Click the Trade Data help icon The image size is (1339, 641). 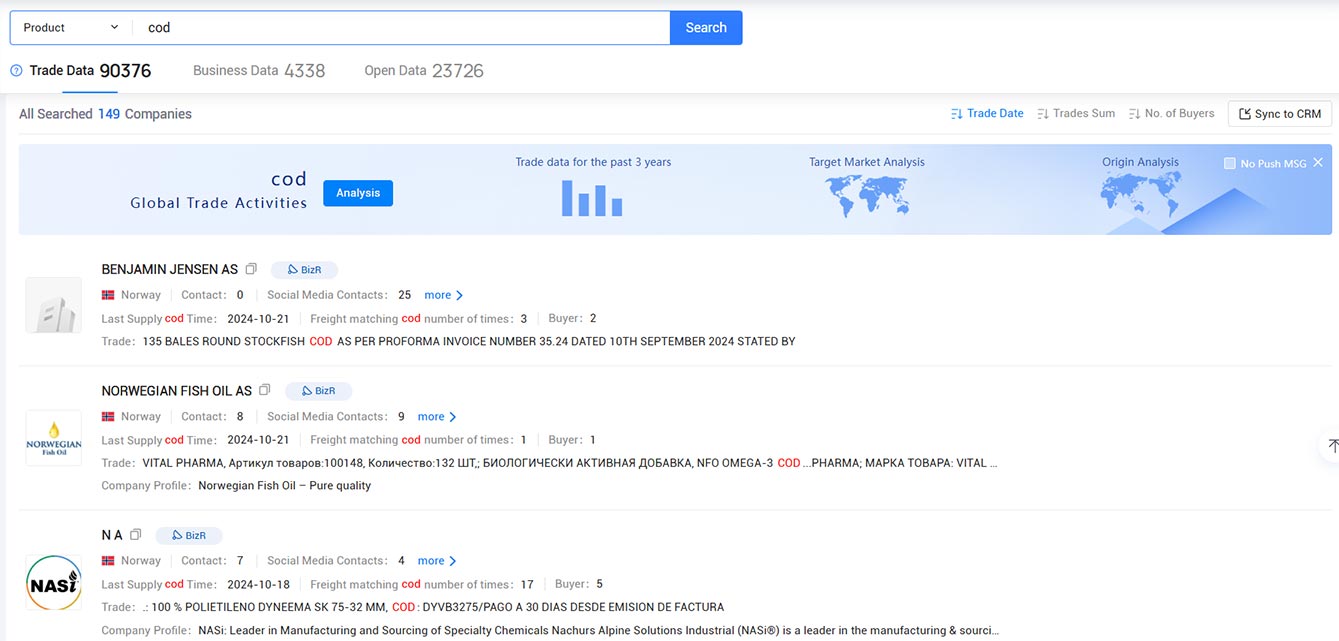click(x=16, y=71)
